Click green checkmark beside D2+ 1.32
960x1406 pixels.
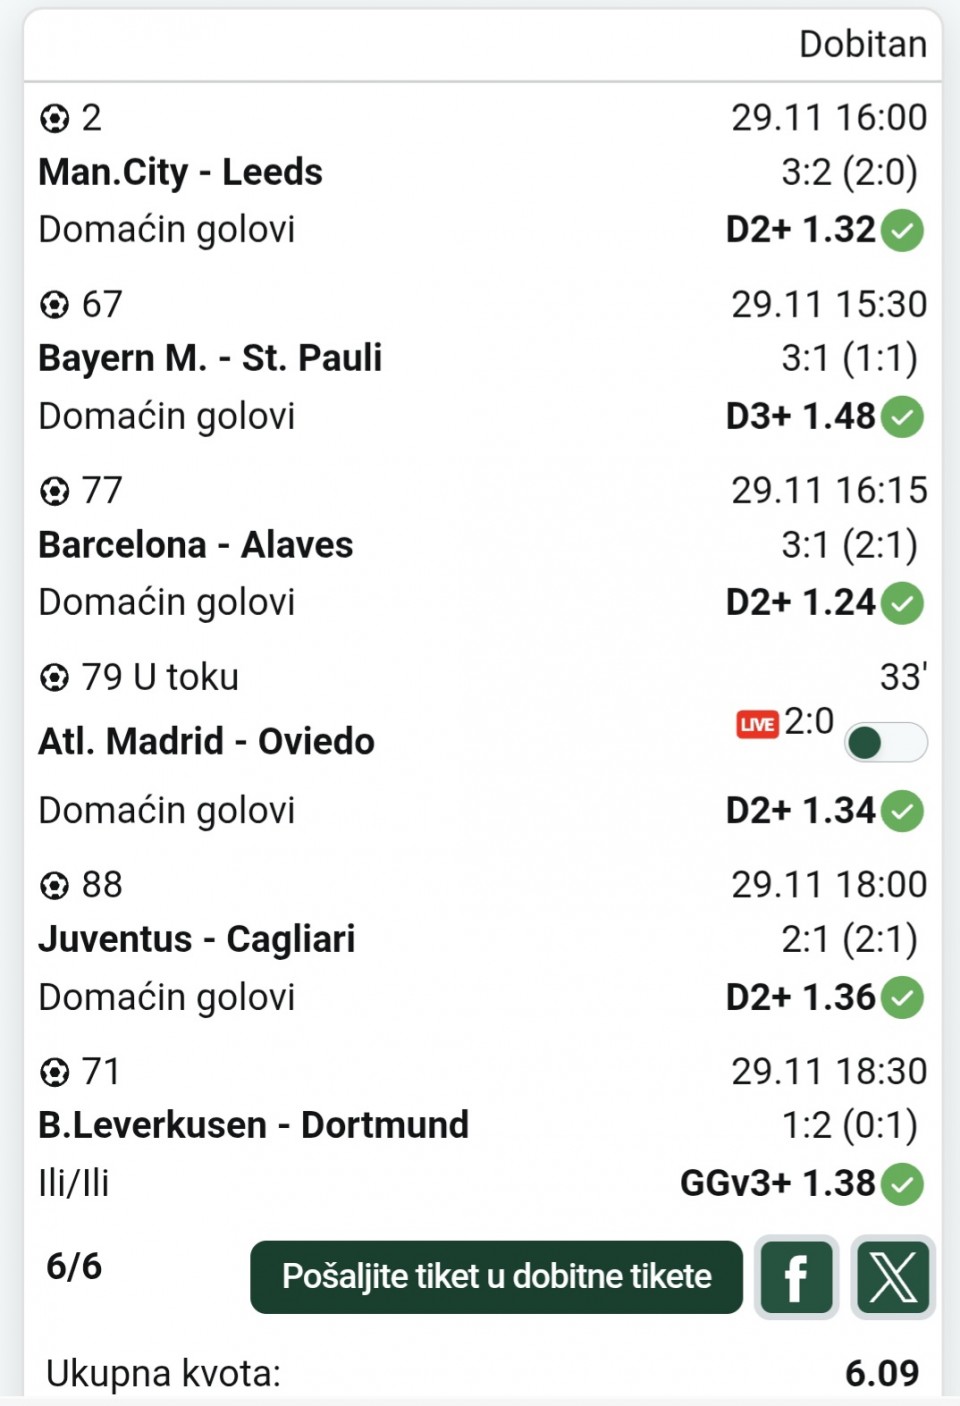point(903,230)
